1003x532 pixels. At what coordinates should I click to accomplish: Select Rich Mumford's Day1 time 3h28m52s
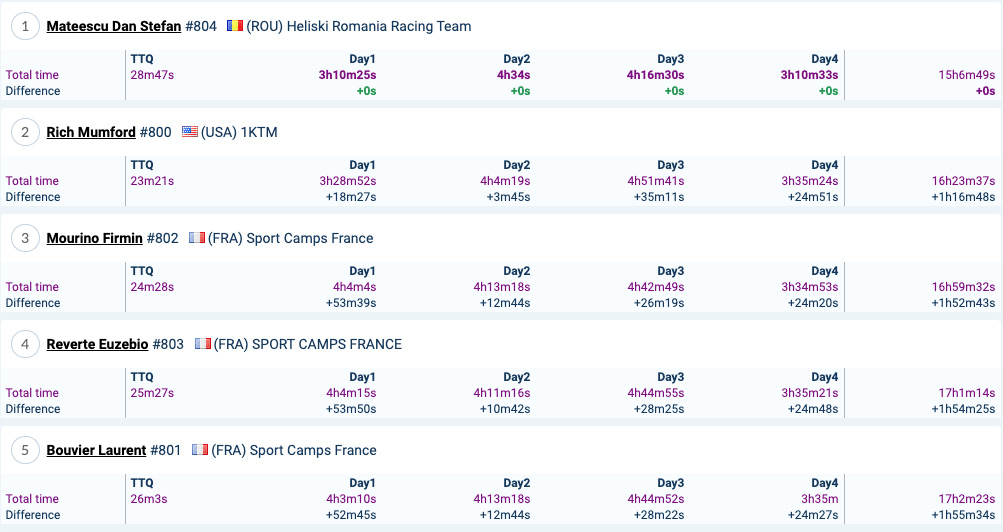tap(348, 181)
